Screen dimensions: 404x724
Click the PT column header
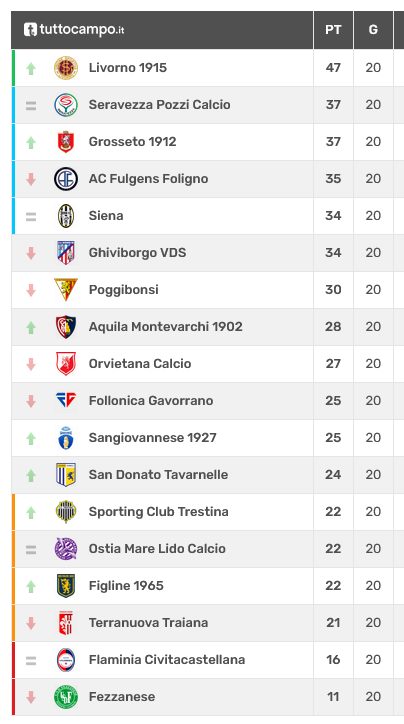(333, 30)
